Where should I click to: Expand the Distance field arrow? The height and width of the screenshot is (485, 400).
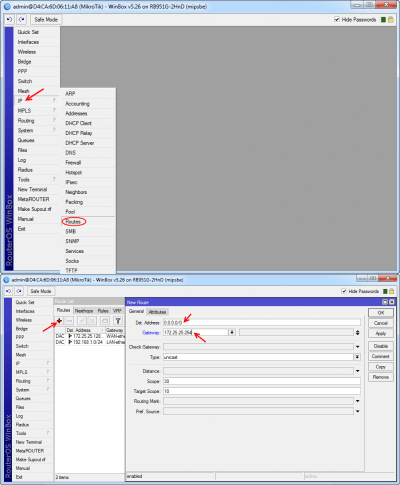(357, 371)
